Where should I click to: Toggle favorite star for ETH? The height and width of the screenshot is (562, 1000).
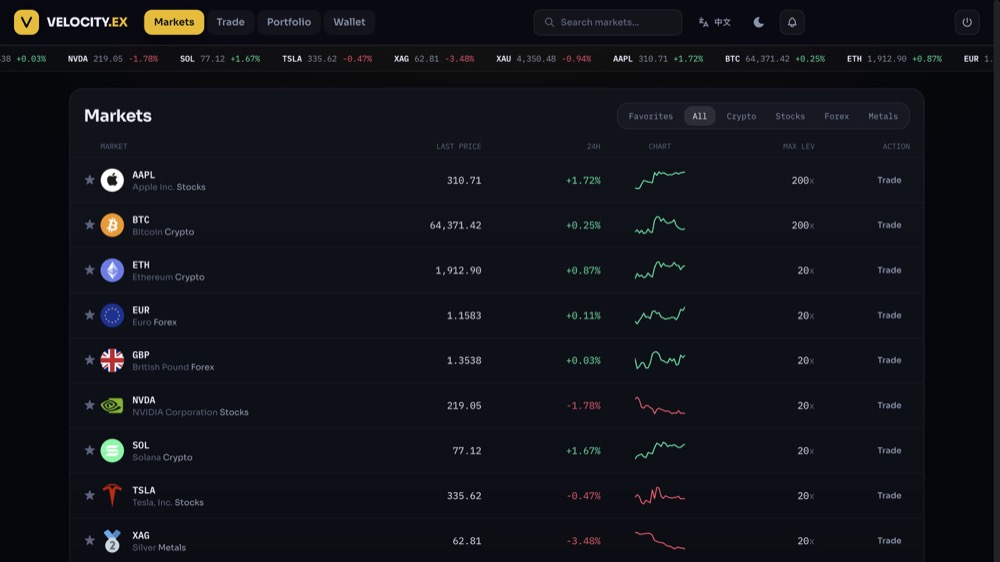(x=89, y=270)
